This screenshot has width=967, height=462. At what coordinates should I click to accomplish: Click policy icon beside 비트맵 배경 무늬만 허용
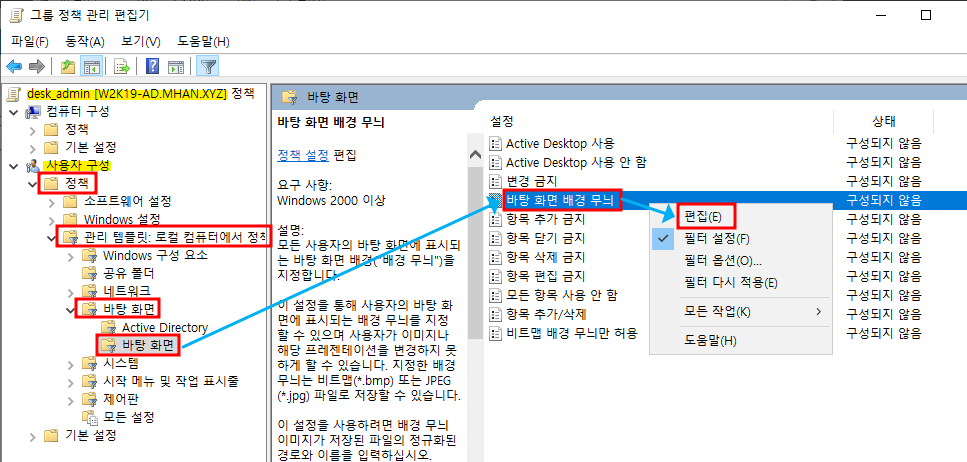click(x=495, y=334)
